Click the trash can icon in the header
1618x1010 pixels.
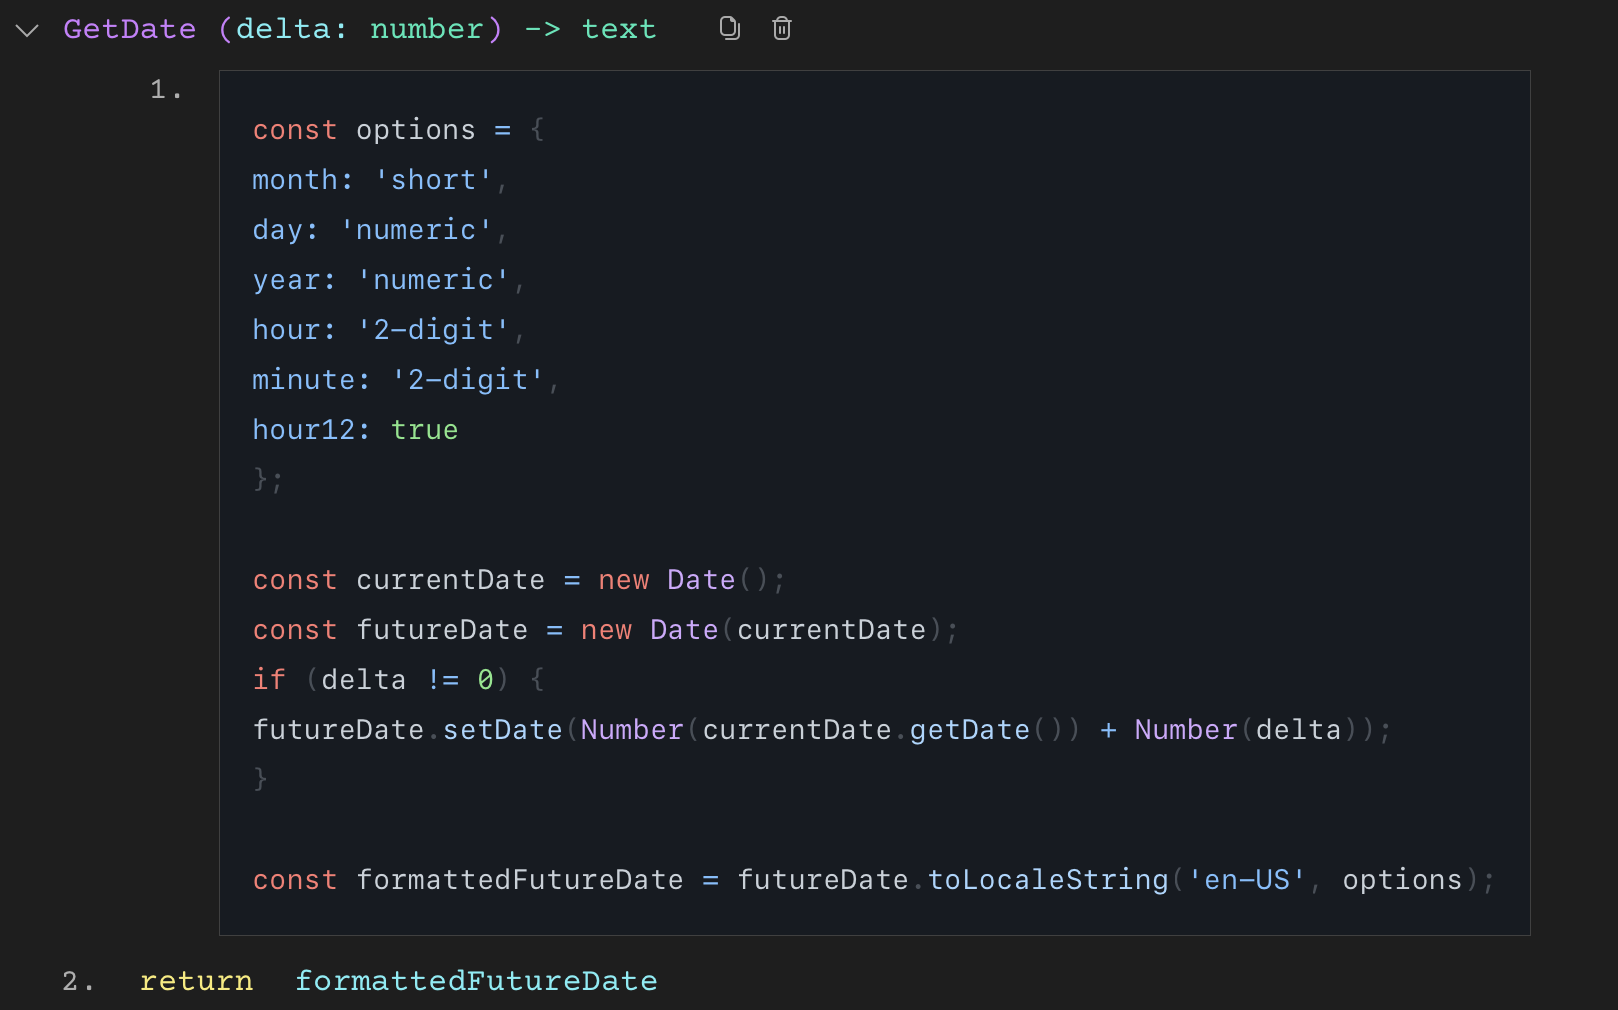pyautogui.click(x=780, y=29)
